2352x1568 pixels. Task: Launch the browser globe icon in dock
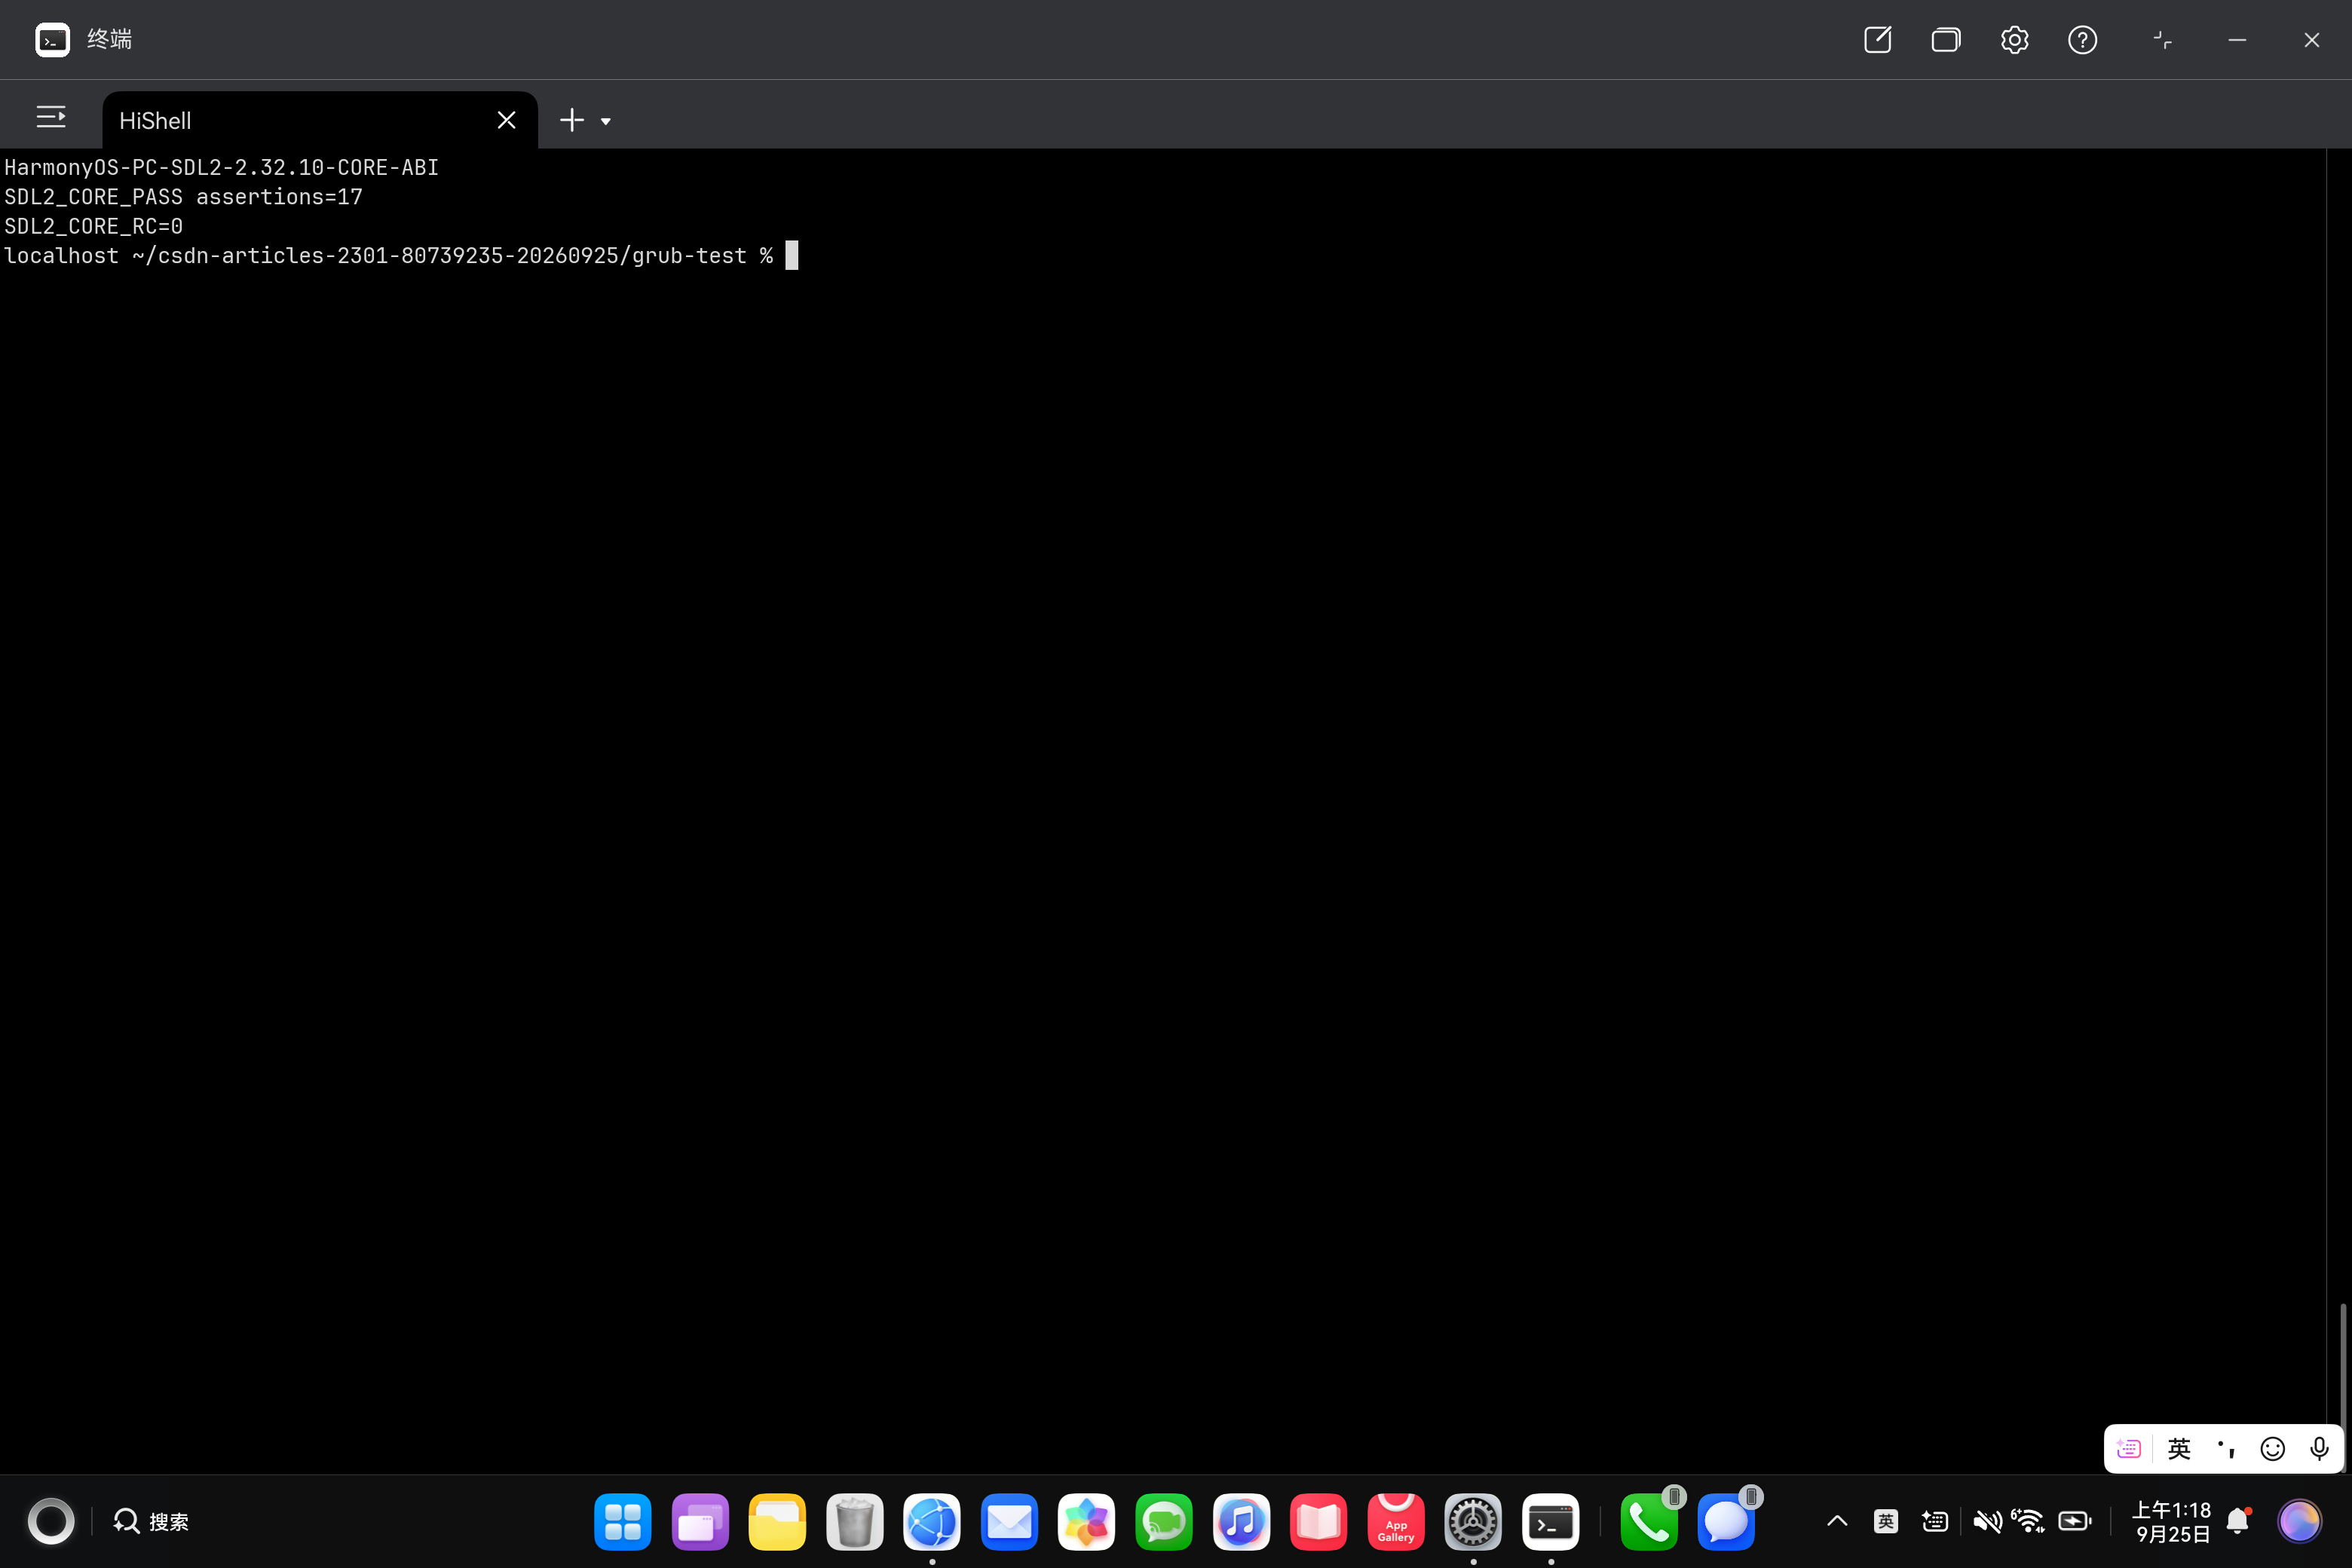pos(932,1521)
